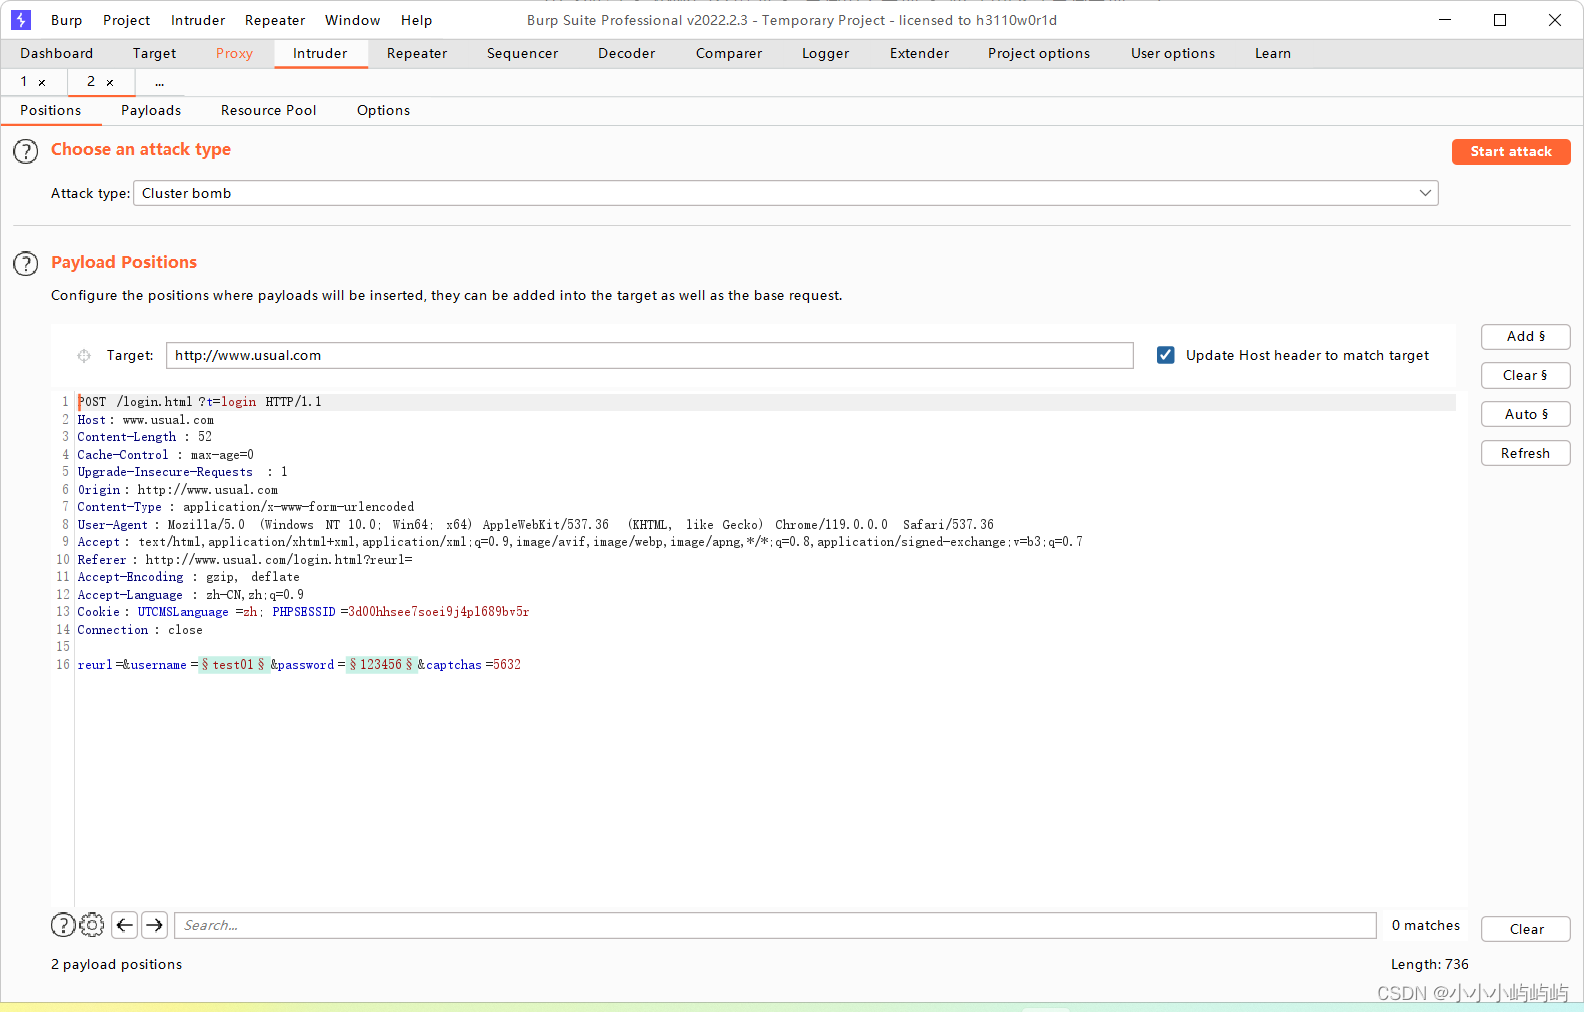
Task: Click the POST /login.html request line
Action: [200, 402]
